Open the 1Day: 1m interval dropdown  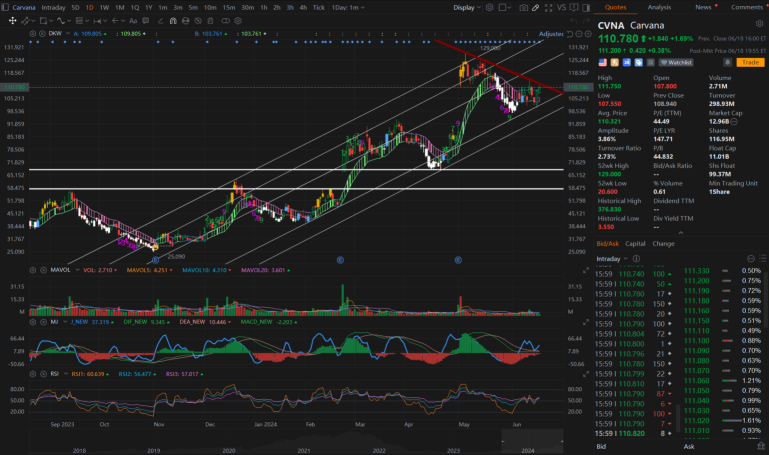tap(348, 7)
